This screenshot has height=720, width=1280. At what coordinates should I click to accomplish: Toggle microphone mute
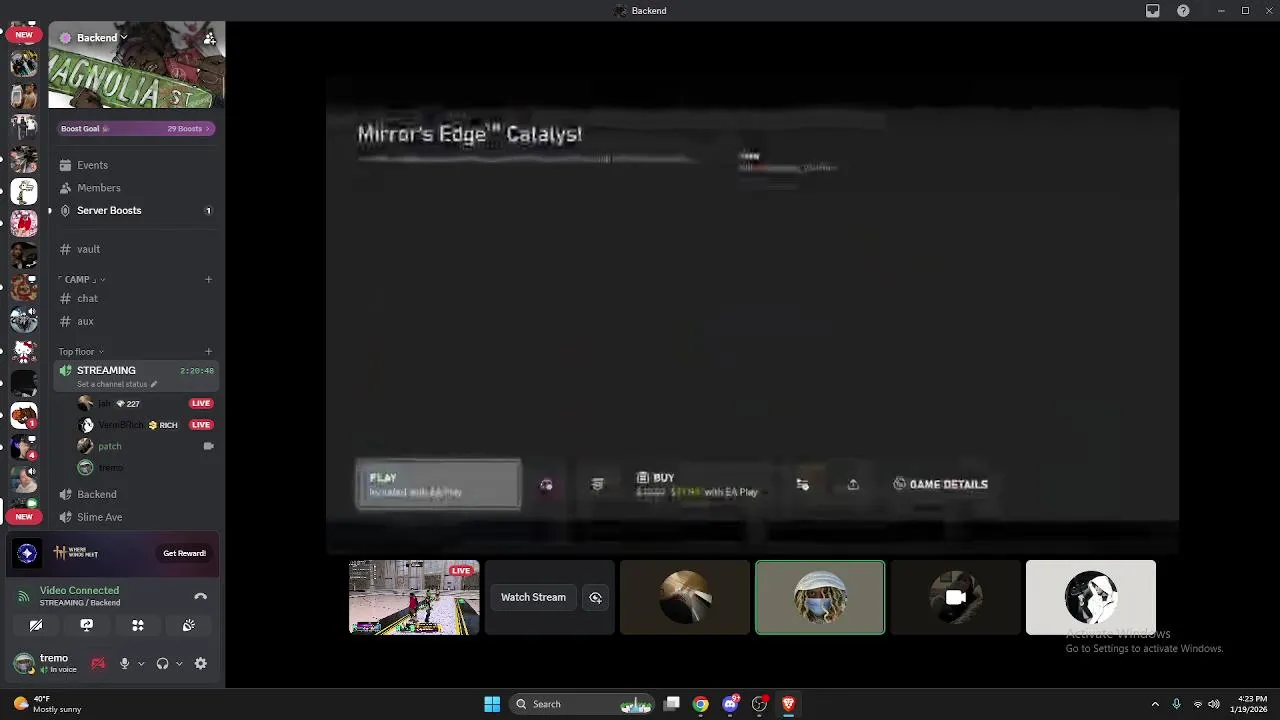(x=125, y=664)
